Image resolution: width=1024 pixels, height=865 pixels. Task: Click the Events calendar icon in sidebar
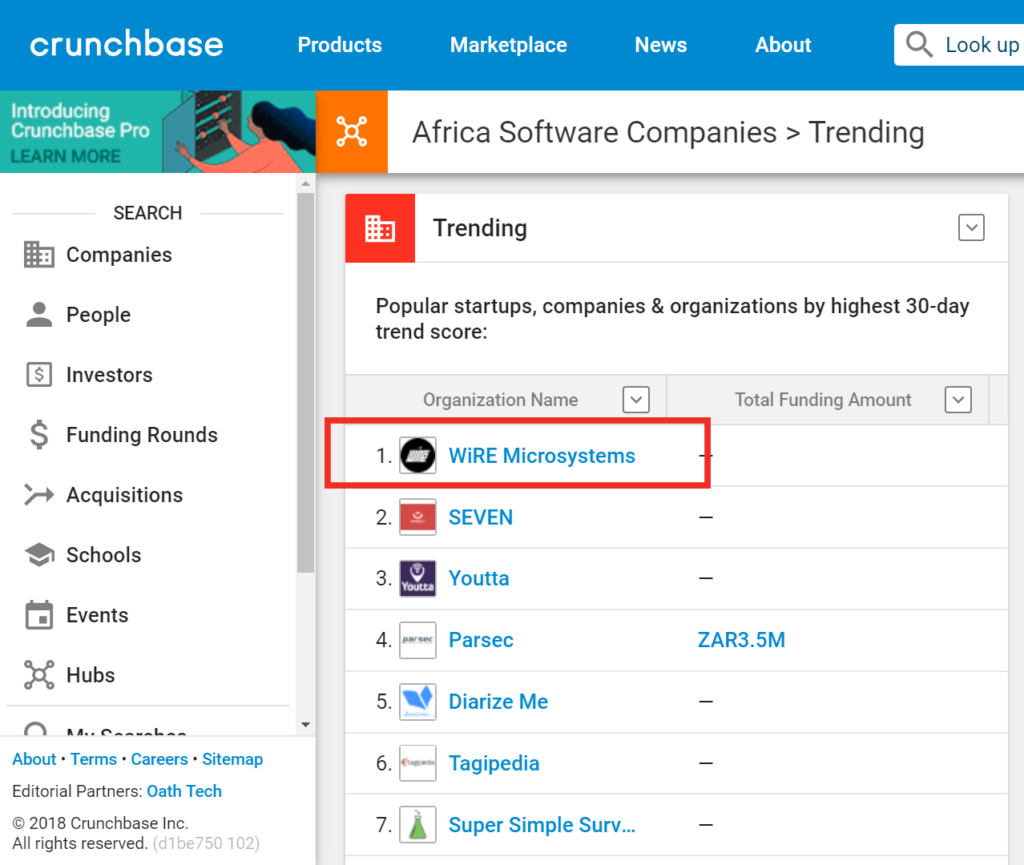[x=39, y=615]
